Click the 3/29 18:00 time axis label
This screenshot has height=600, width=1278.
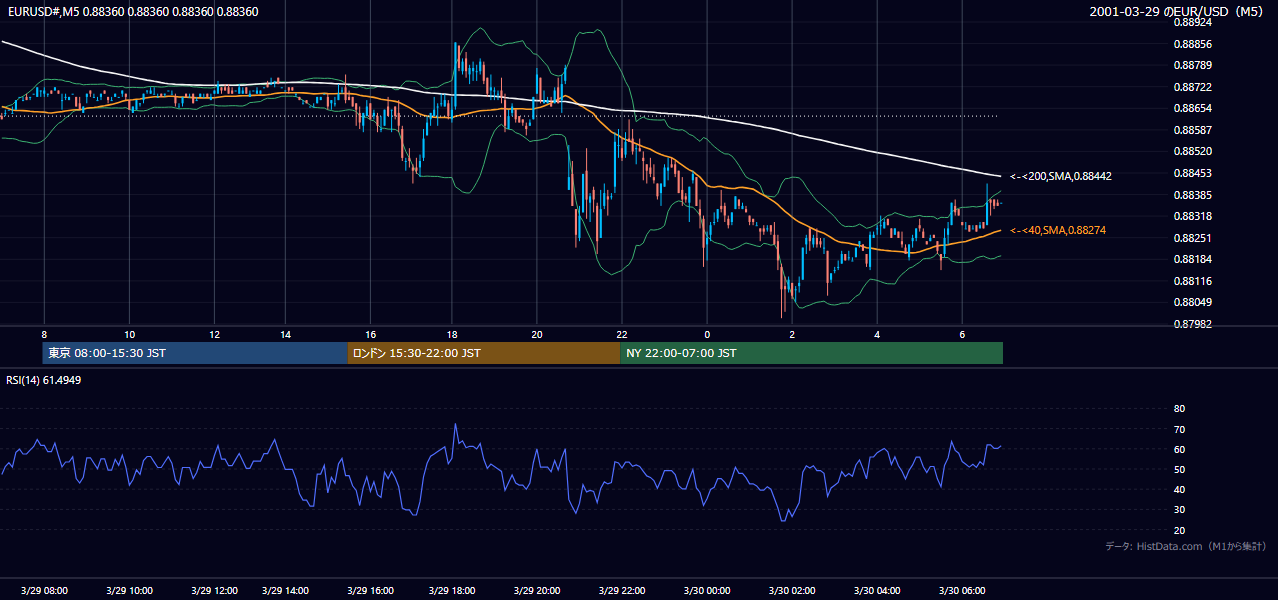pos(451,591)
